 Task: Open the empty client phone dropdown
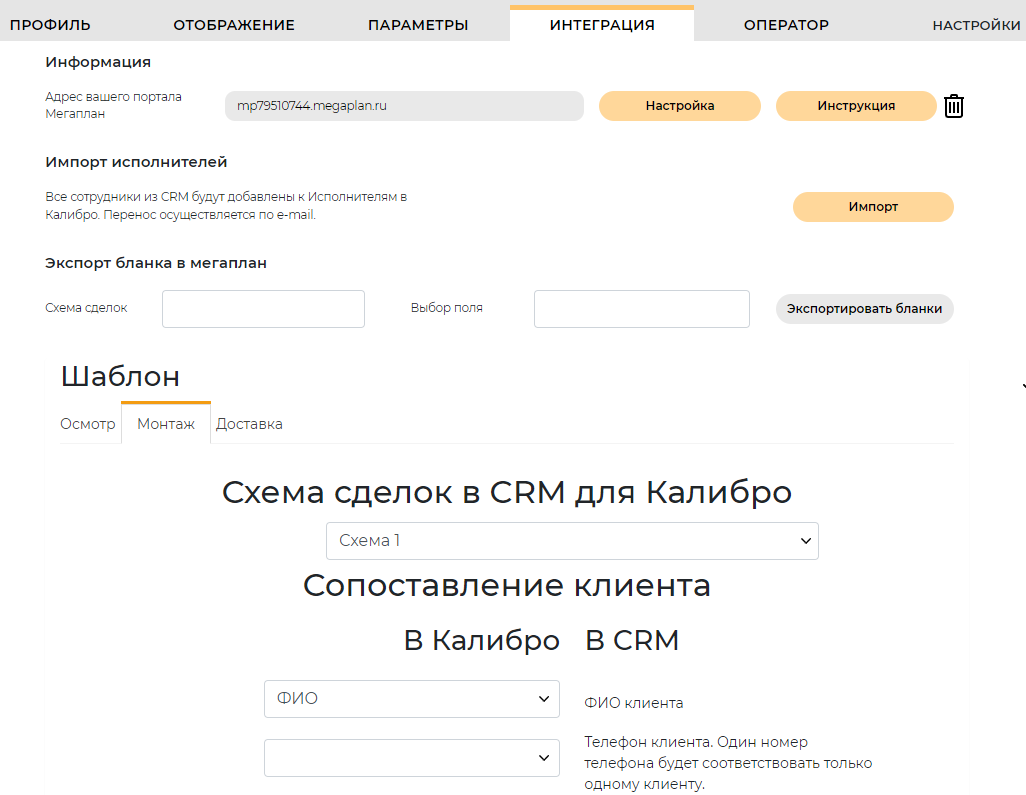click(x=412, y=758)
